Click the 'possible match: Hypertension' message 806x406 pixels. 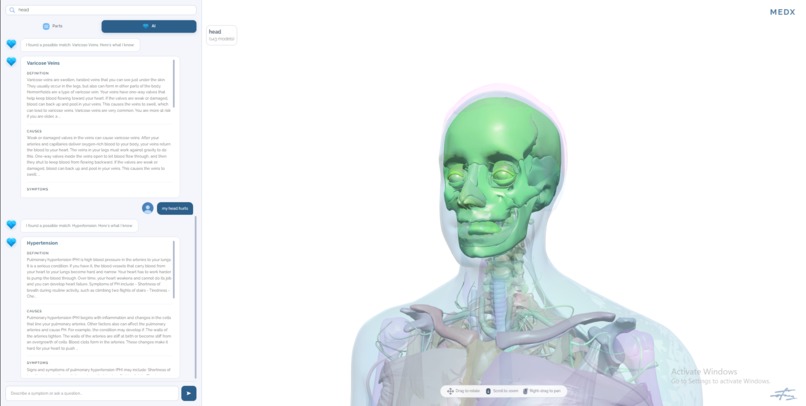click(79, 226)
